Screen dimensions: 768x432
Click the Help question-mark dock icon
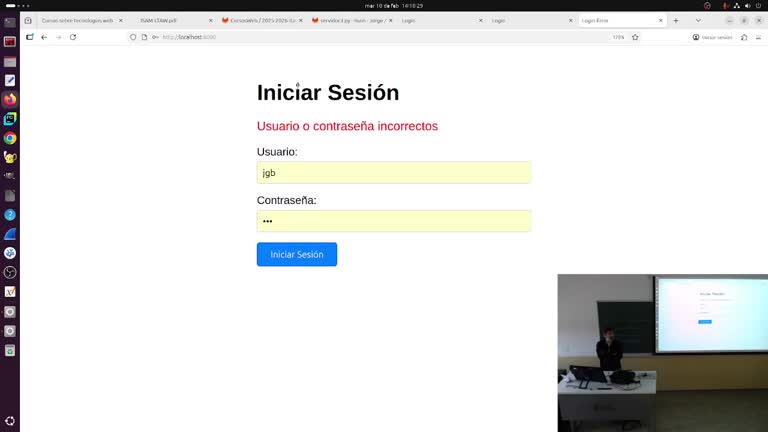[10, 214]
